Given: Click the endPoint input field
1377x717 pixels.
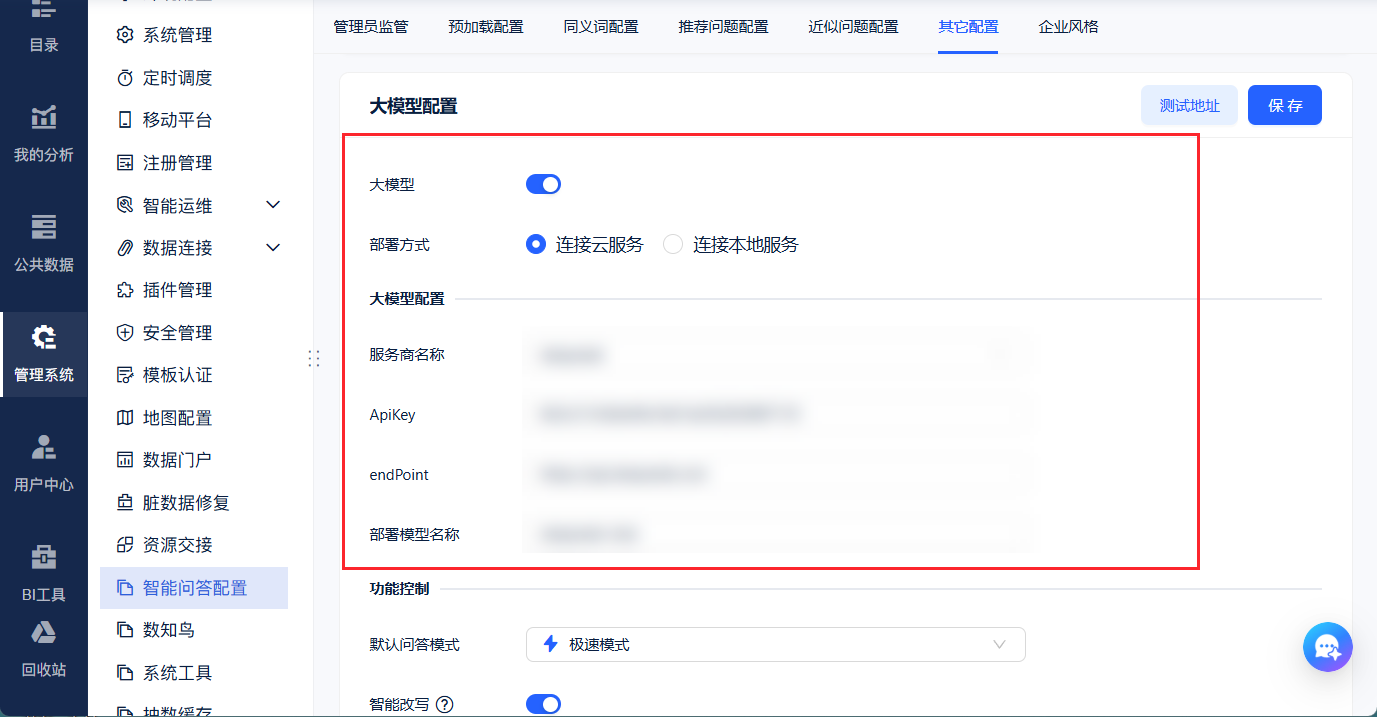Looking at the screenshot, I should click(x=776, y=474).
